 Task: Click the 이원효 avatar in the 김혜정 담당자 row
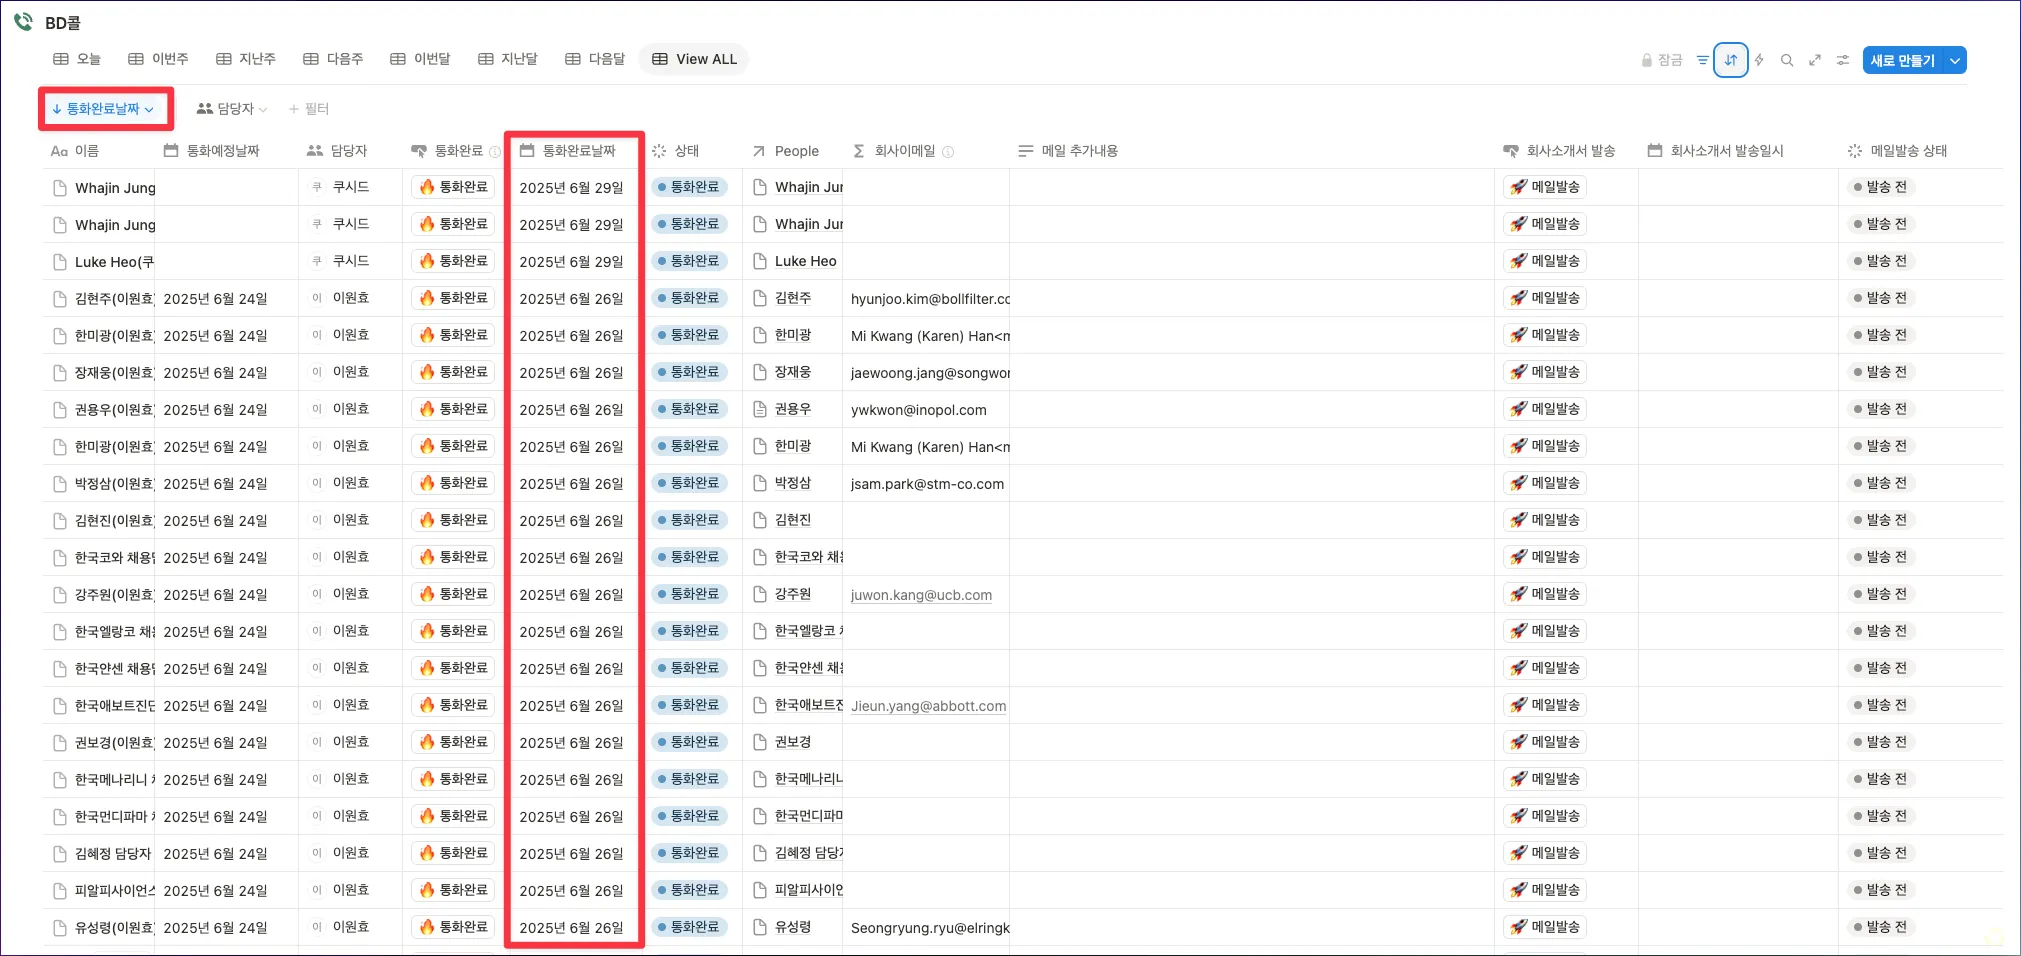click(317, 853)
